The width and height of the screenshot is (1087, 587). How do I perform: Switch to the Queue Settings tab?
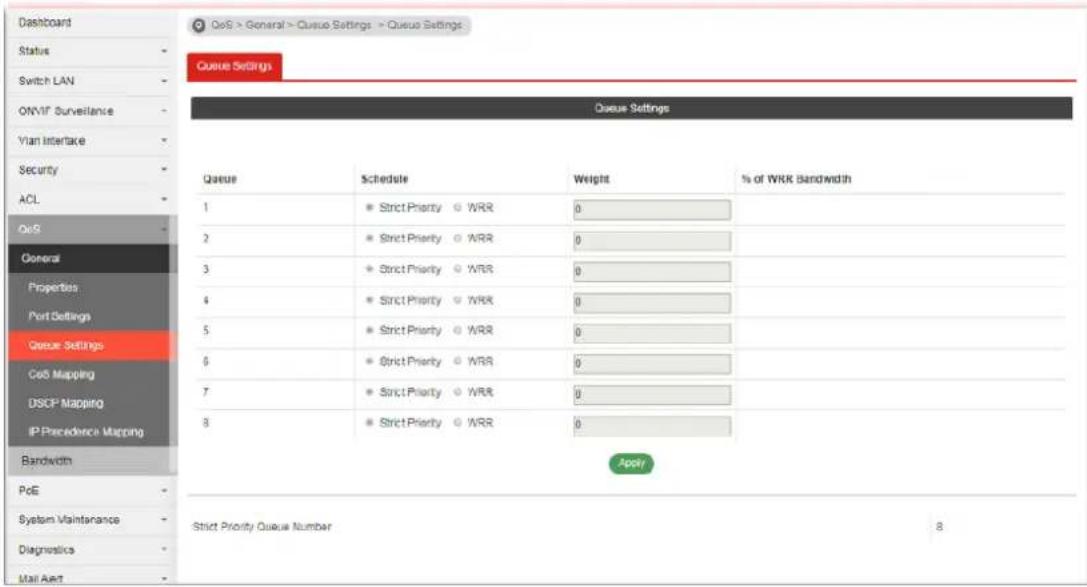[234, 67]
